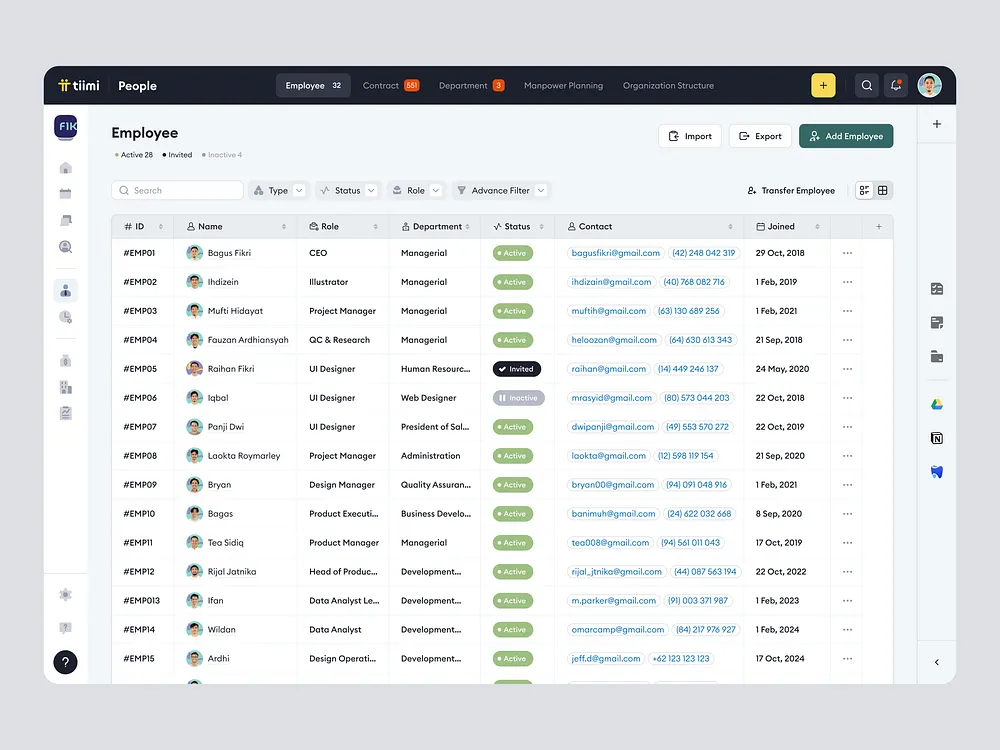Open bagusfikri@gmail.com email link

point(615,253)
